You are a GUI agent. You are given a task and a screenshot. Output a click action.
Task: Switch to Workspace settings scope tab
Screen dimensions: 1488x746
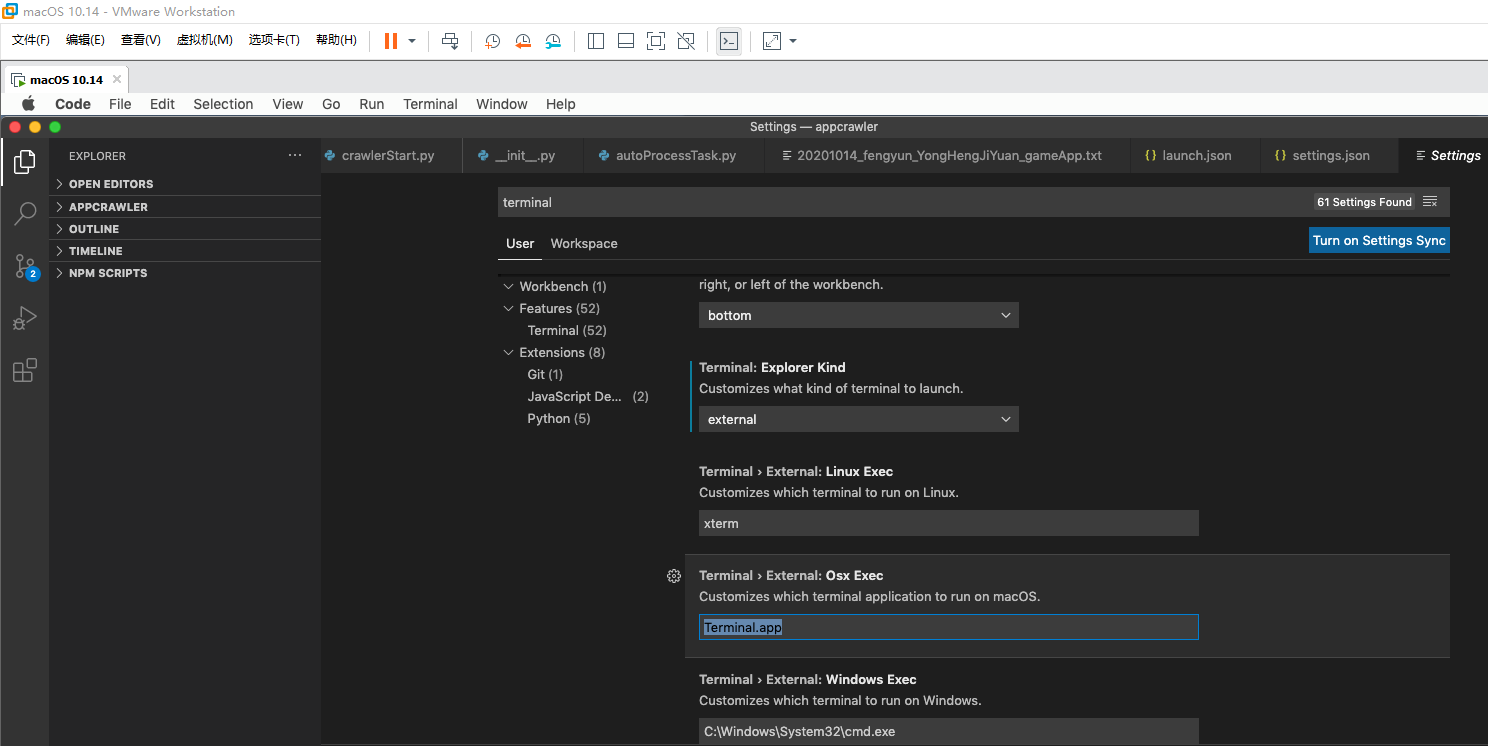[x=584, y=244]
